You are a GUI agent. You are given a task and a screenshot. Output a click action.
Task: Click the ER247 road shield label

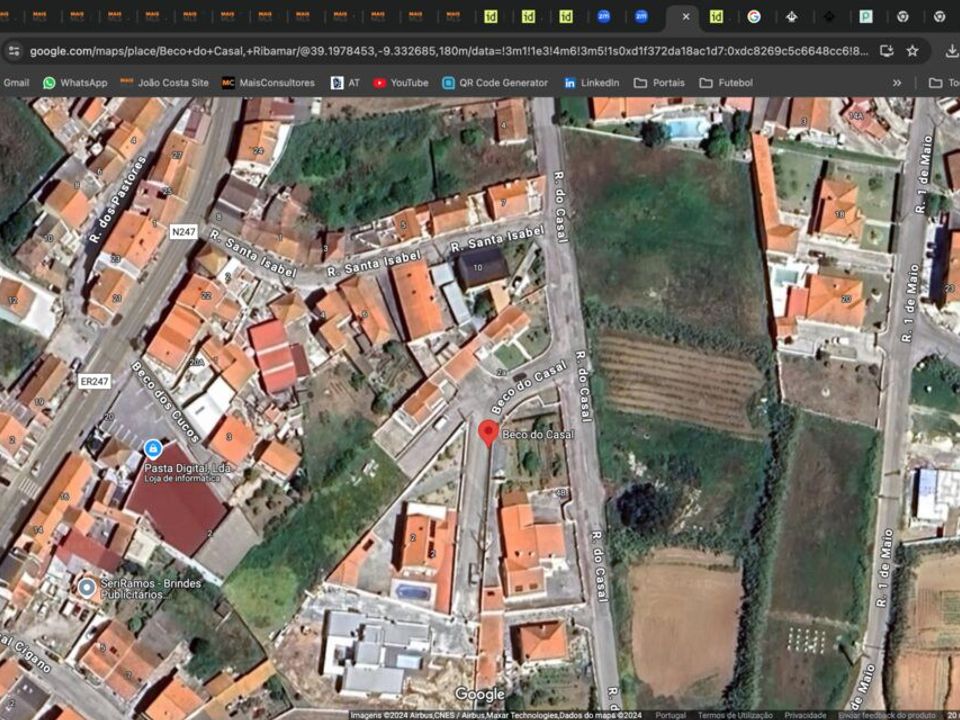94,381
